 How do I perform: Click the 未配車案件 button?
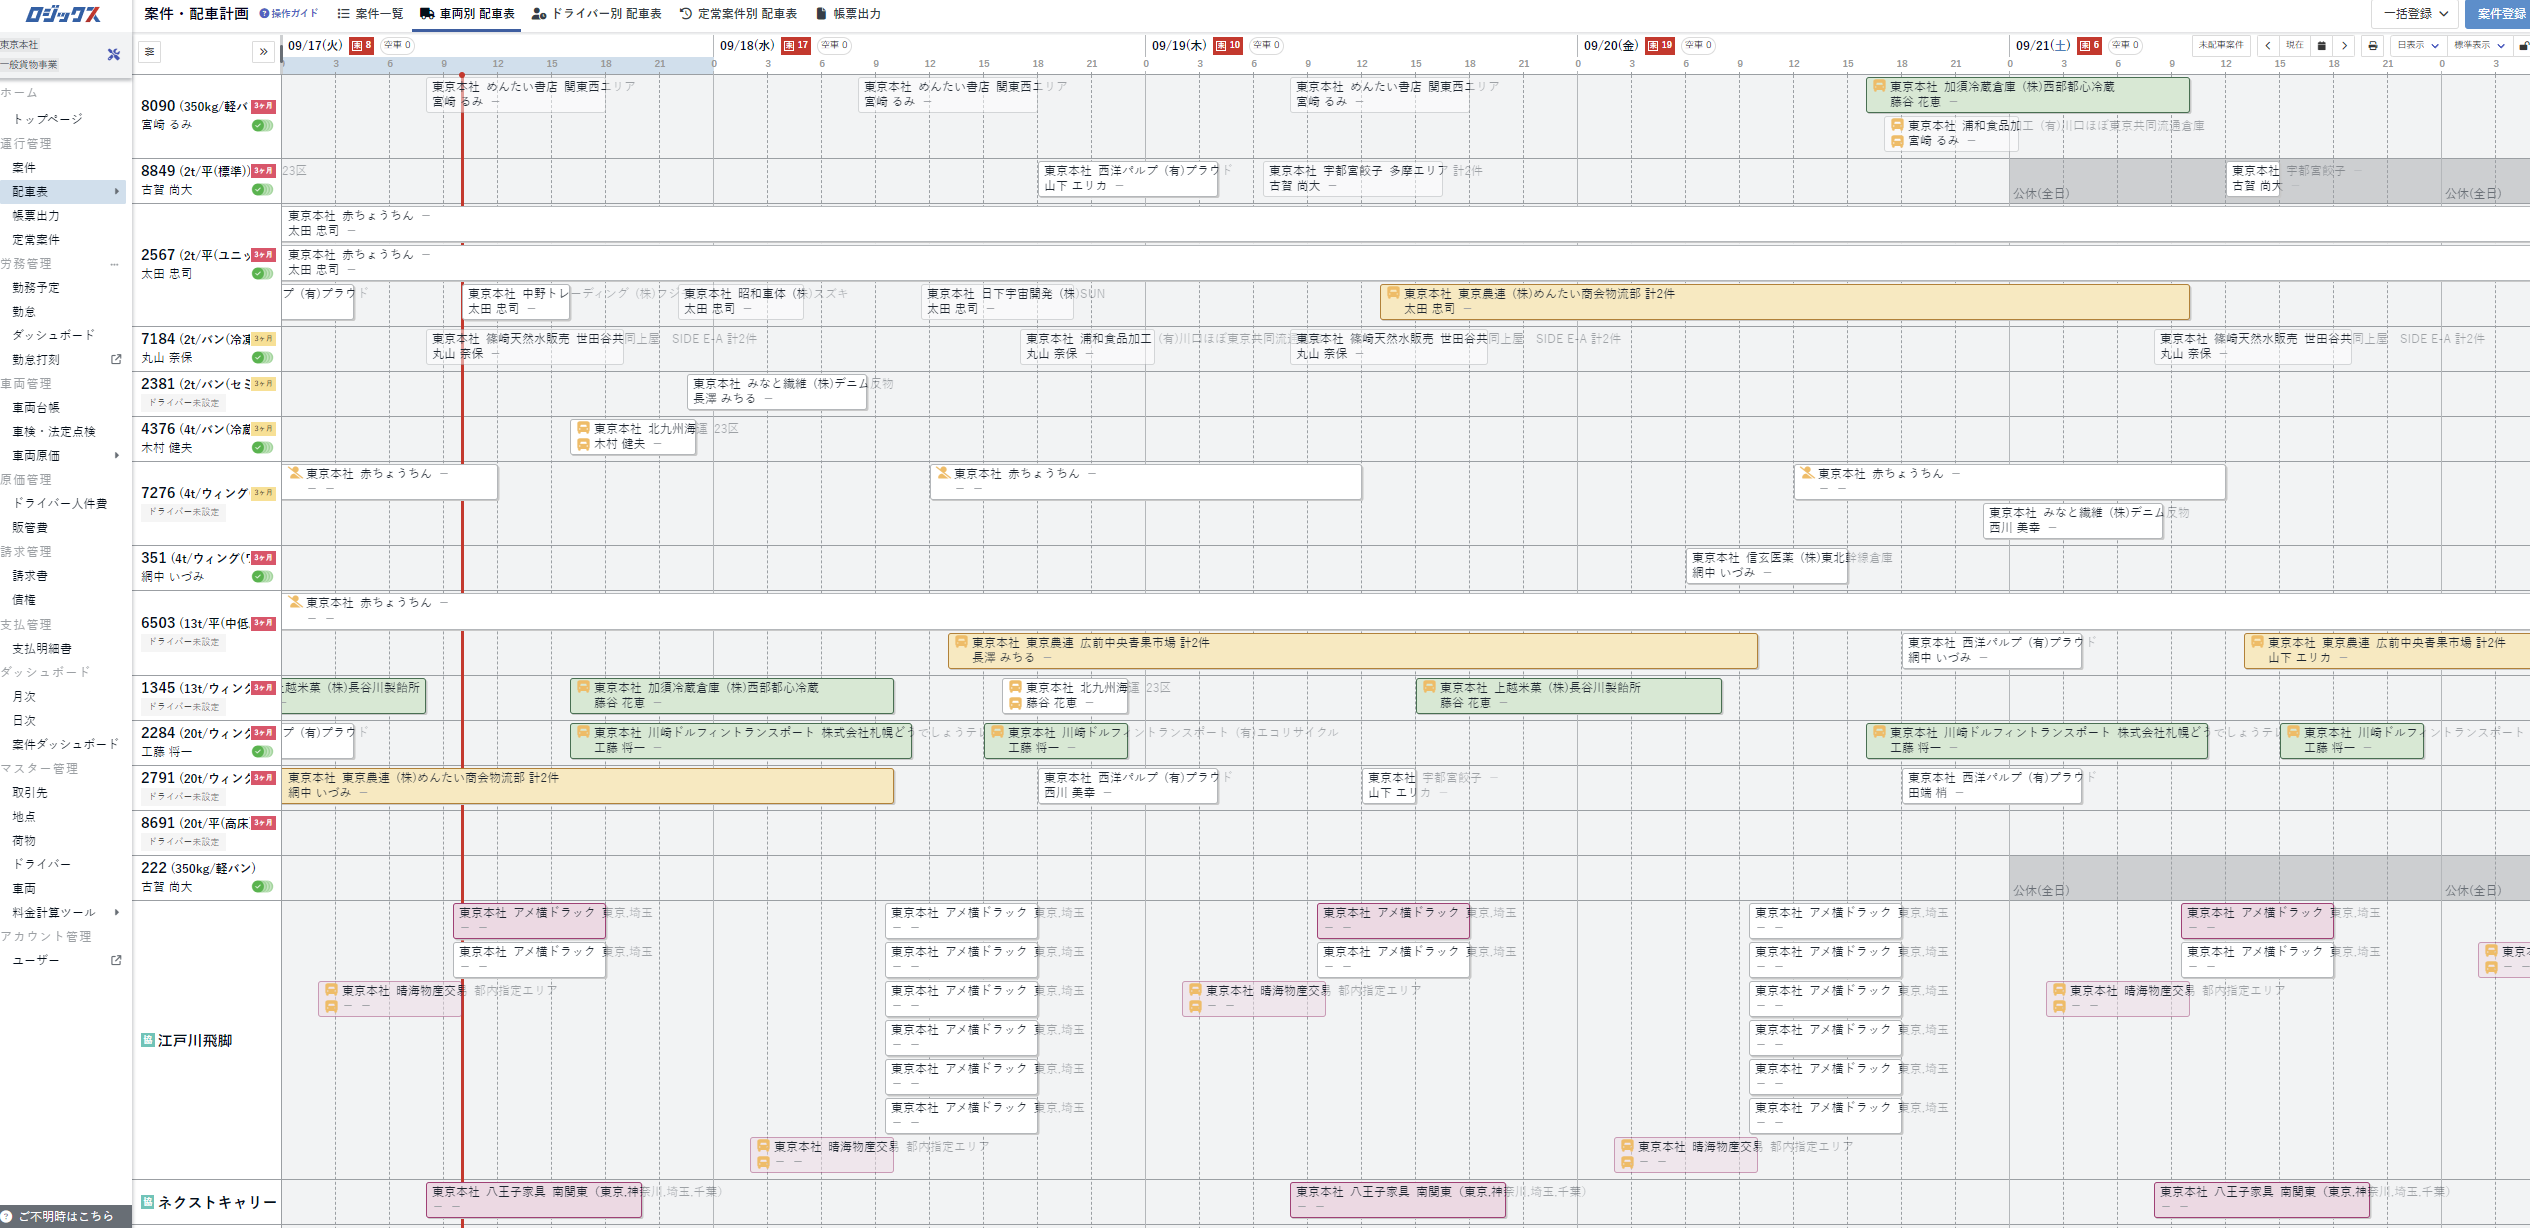tap(2221, 45)
